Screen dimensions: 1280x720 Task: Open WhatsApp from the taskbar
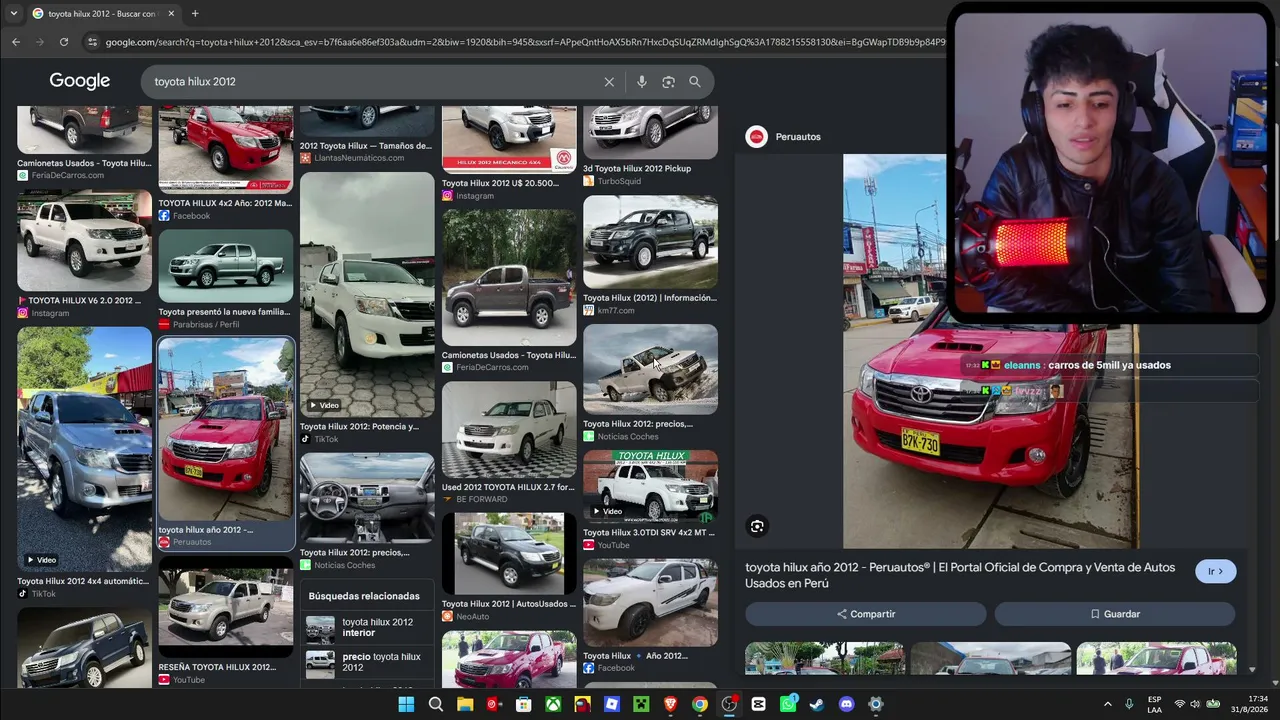[x=788, y=704]
